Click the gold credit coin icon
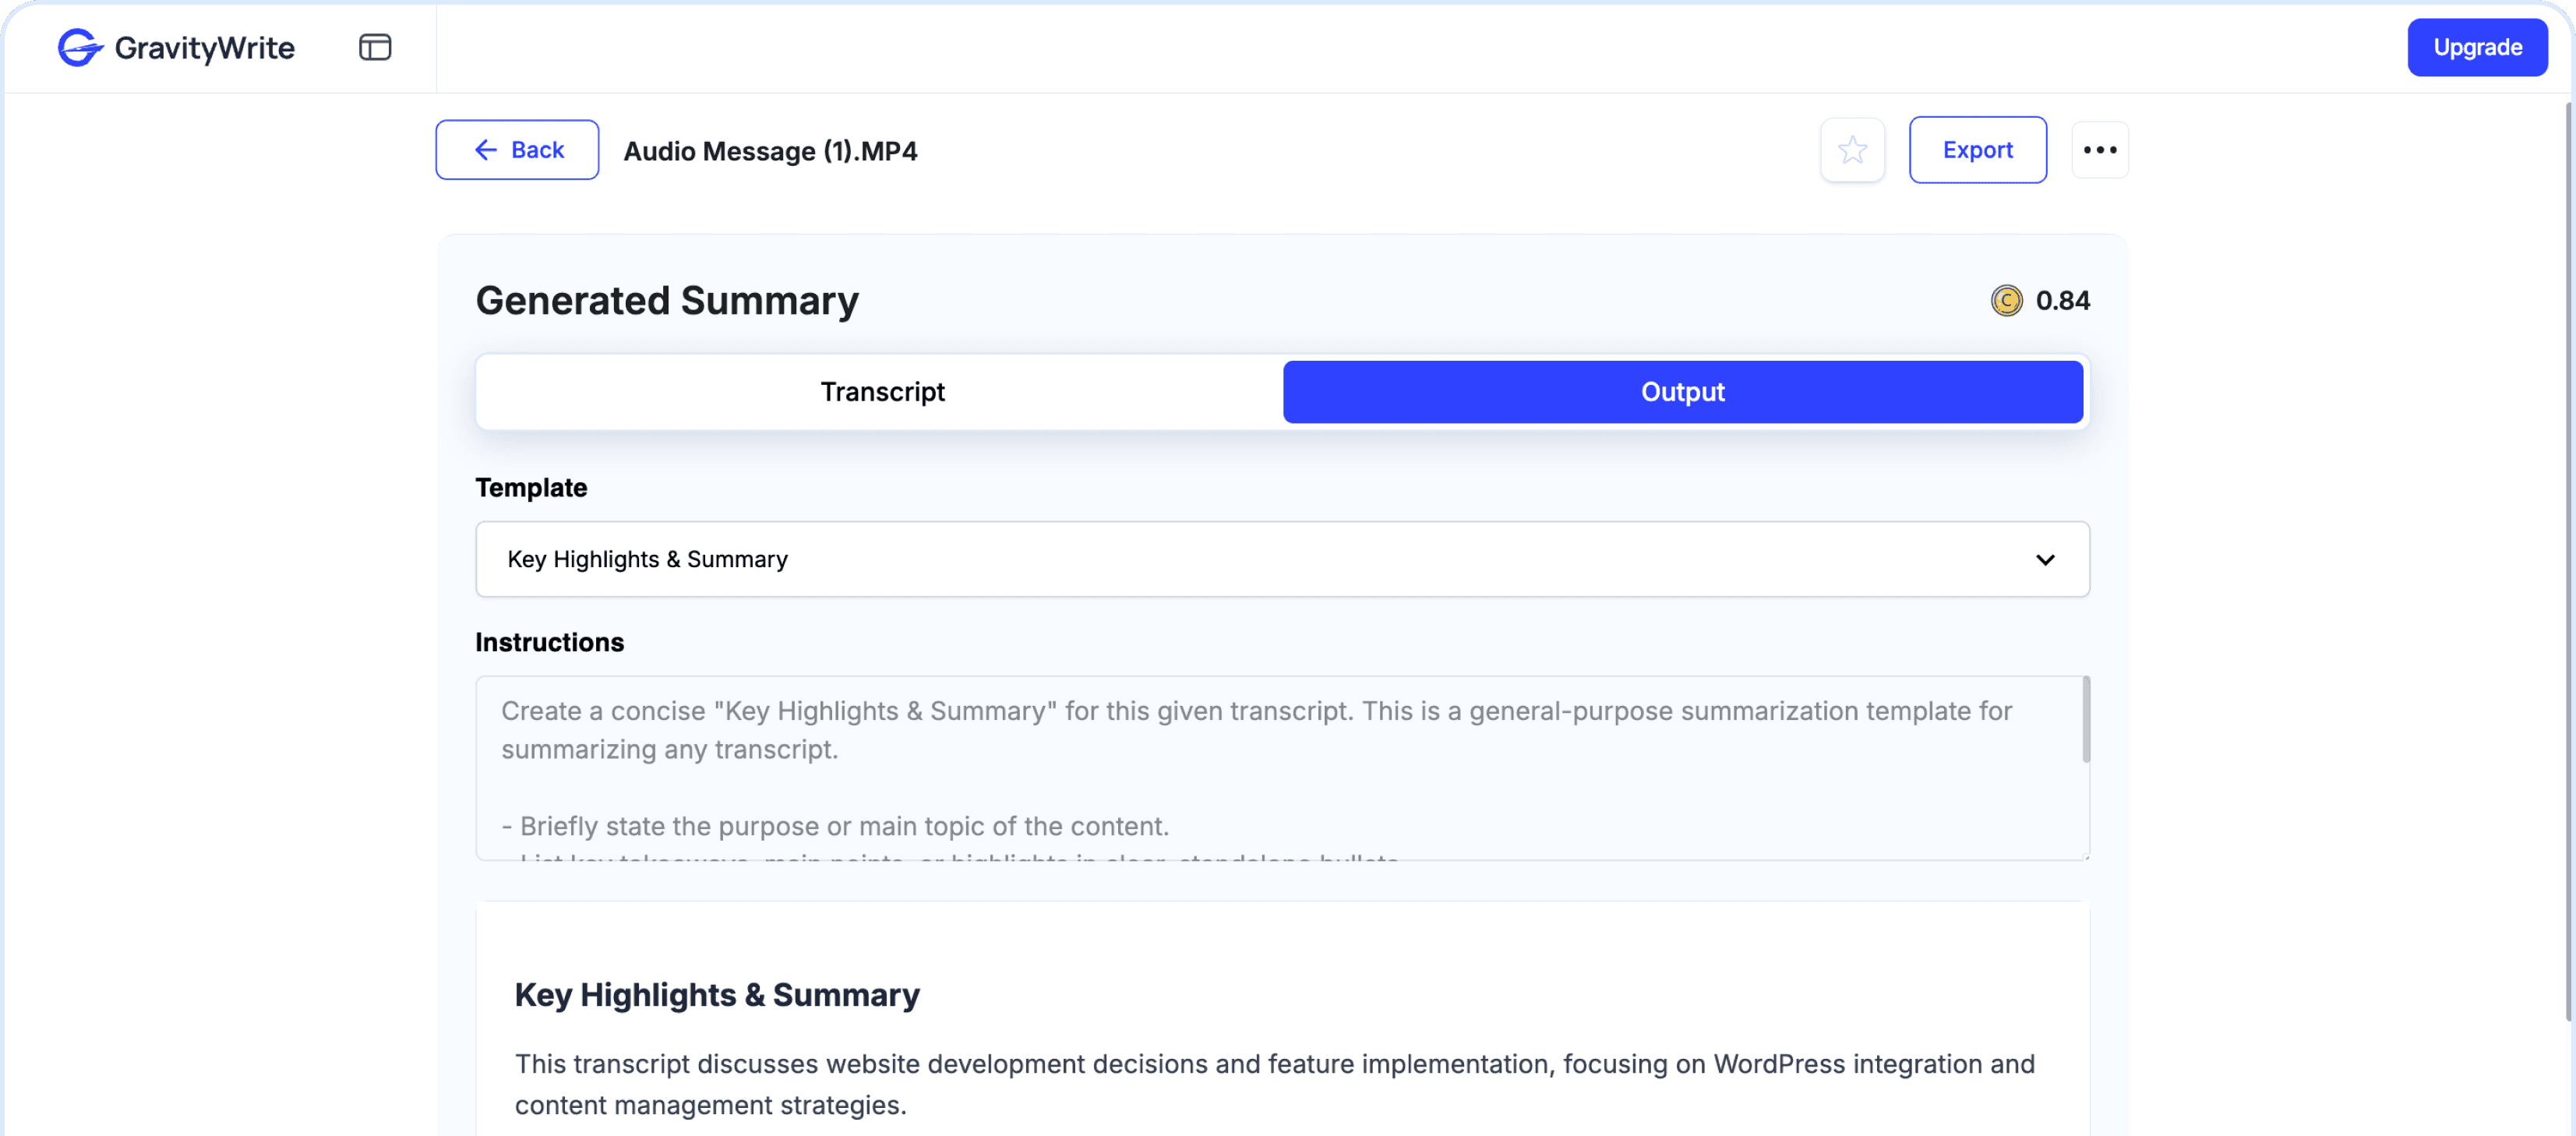The image size is (2576, 1136). tap(2006, 300)
